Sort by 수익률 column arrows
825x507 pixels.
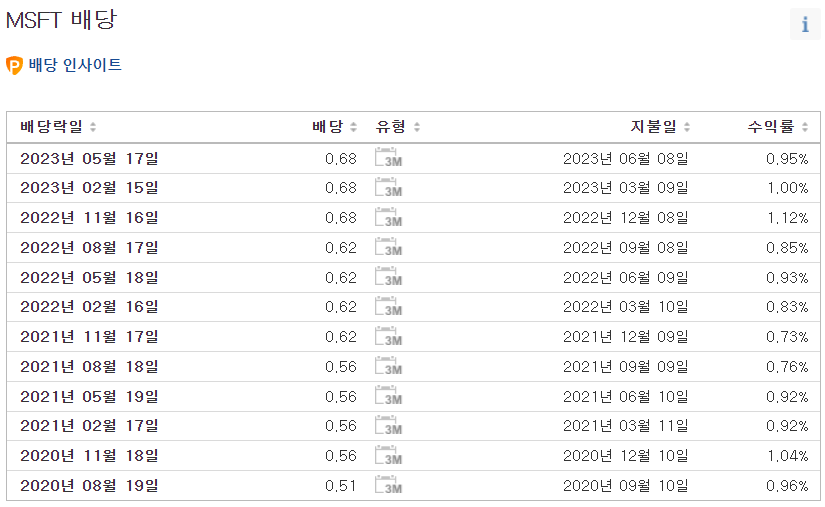click(x=804, y=127)
